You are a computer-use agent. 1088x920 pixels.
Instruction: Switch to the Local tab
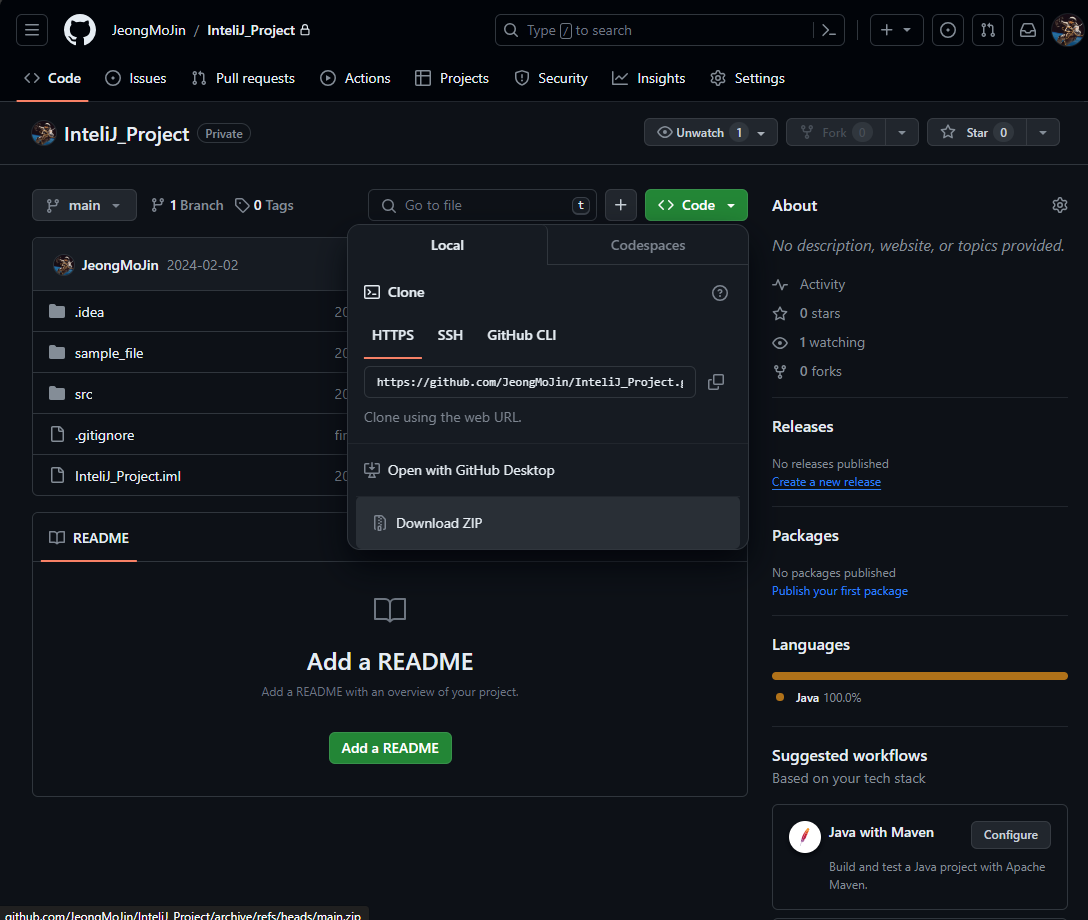447,245
